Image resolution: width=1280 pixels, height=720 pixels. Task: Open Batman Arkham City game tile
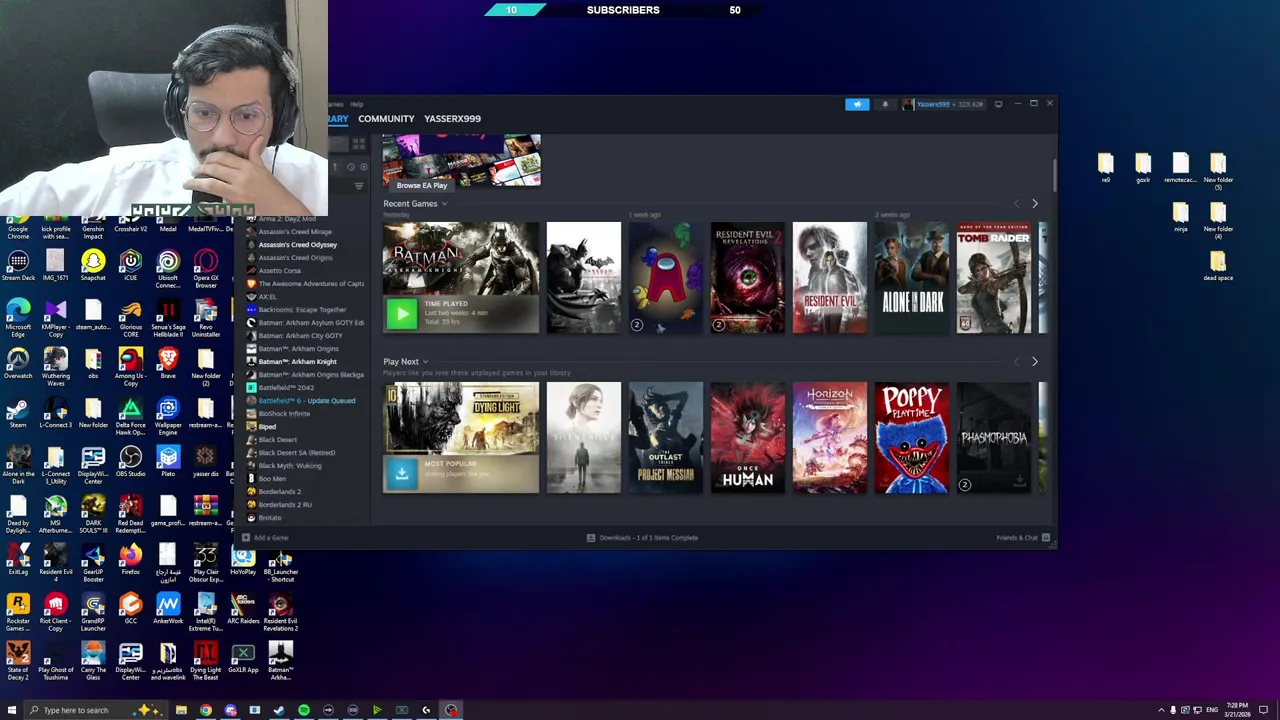pyautogui.click(x=584, y=278)
